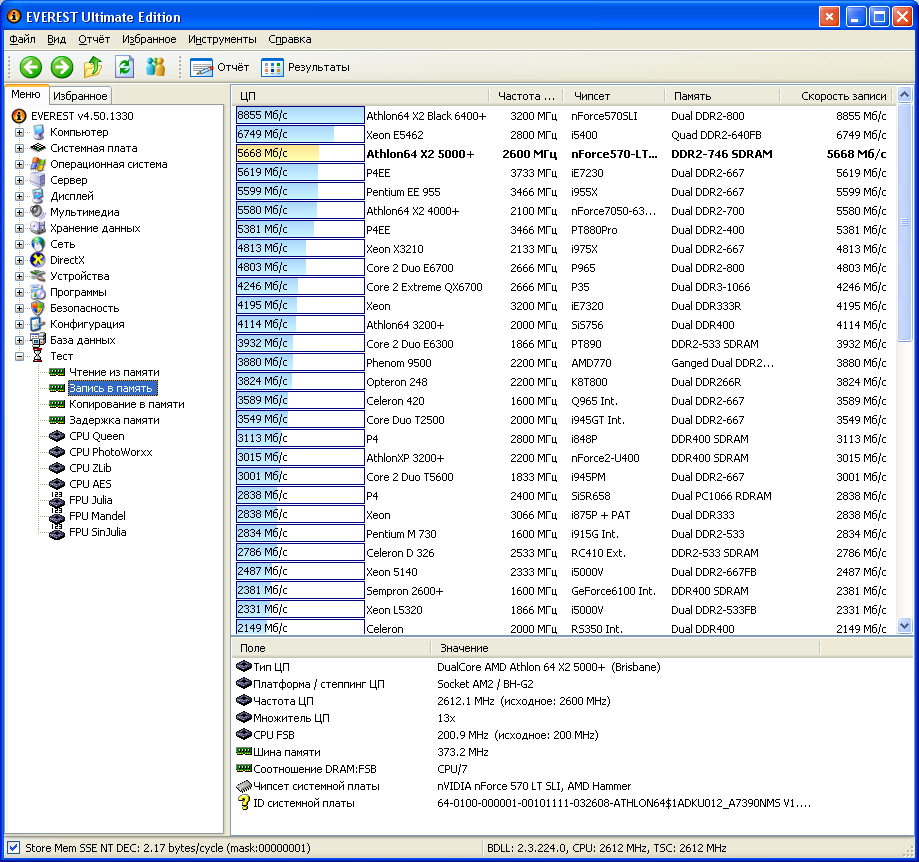The image size is (919, 862).
Task: Click the Системная плата motherboard icon
Action: pos(38,148)
